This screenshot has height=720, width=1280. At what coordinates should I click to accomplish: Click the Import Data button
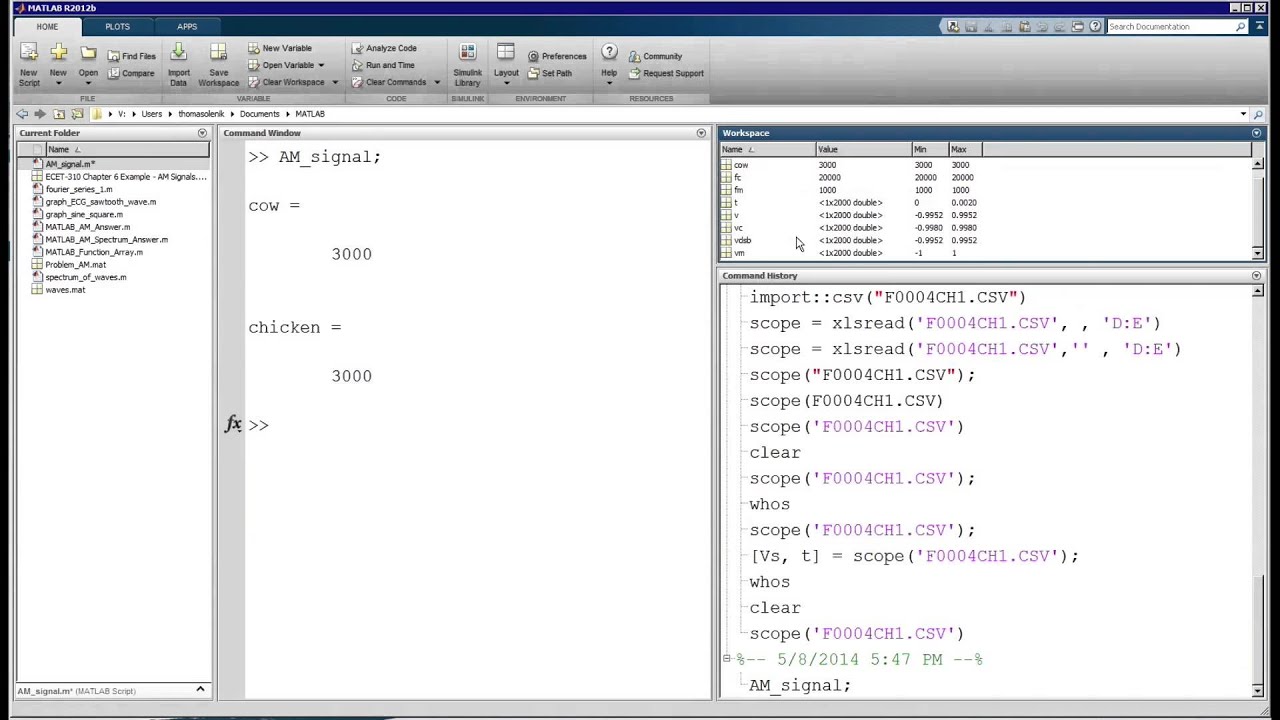coord(178,64)
